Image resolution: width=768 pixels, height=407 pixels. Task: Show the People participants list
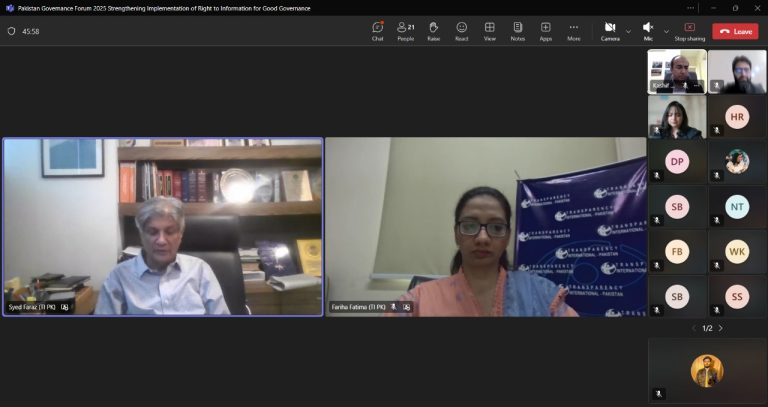click(405, 30)
